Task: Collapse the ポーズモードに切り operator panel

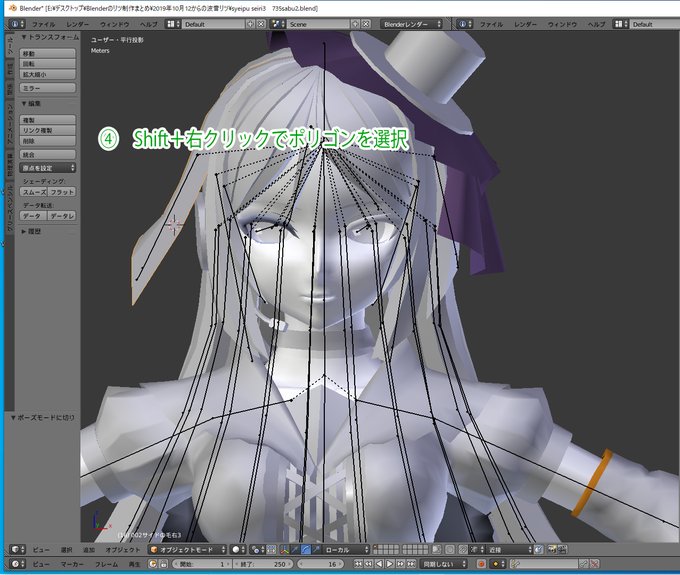Action: tap(42, 418)
